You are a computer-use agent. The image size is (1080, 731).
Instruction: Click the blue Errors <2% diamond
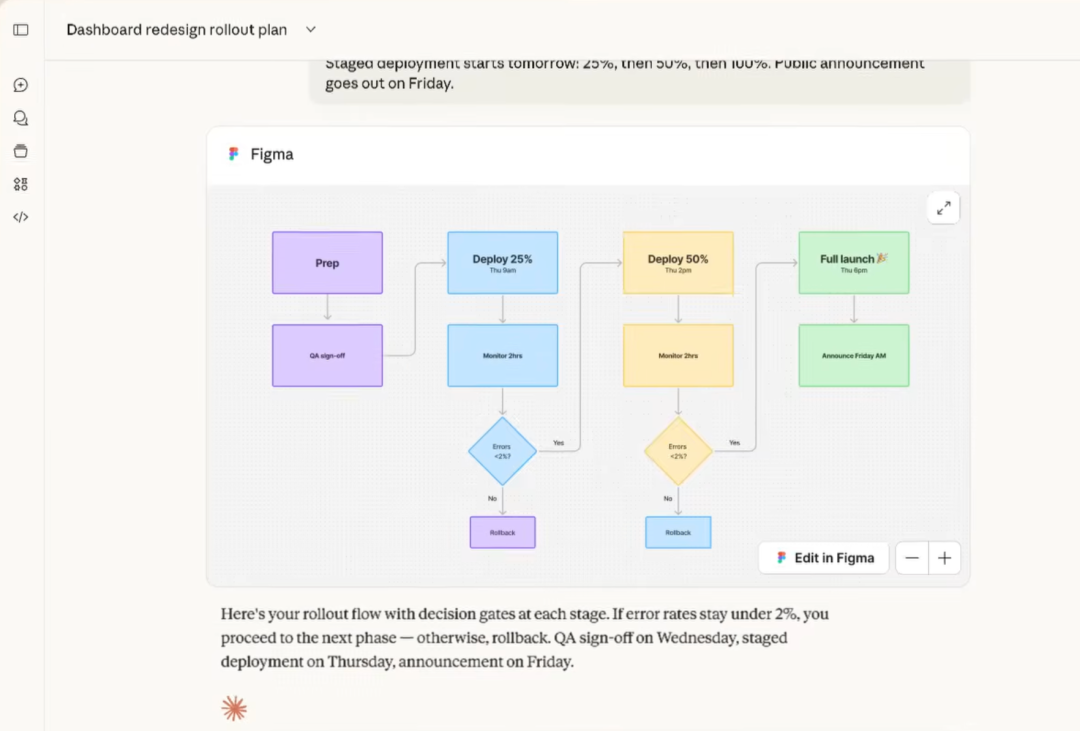pyautogui.click(x=502, y=451)
